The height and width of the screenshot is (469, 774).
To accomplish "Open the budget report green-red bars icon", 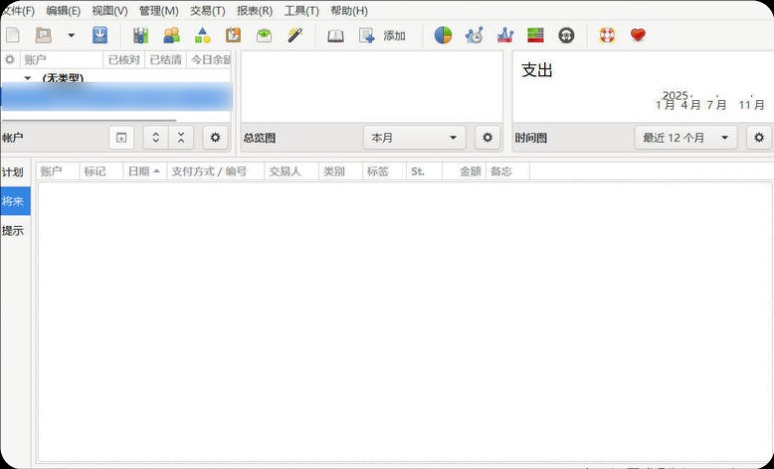I will click(536, 36).
